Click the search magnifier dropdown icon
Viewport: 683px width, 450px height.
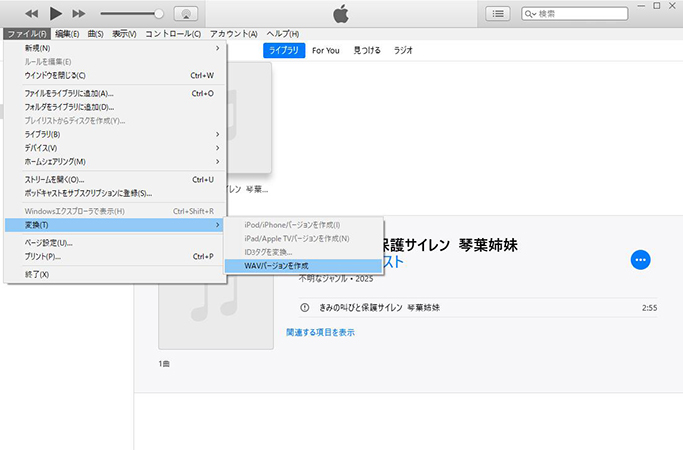[530, 14]
